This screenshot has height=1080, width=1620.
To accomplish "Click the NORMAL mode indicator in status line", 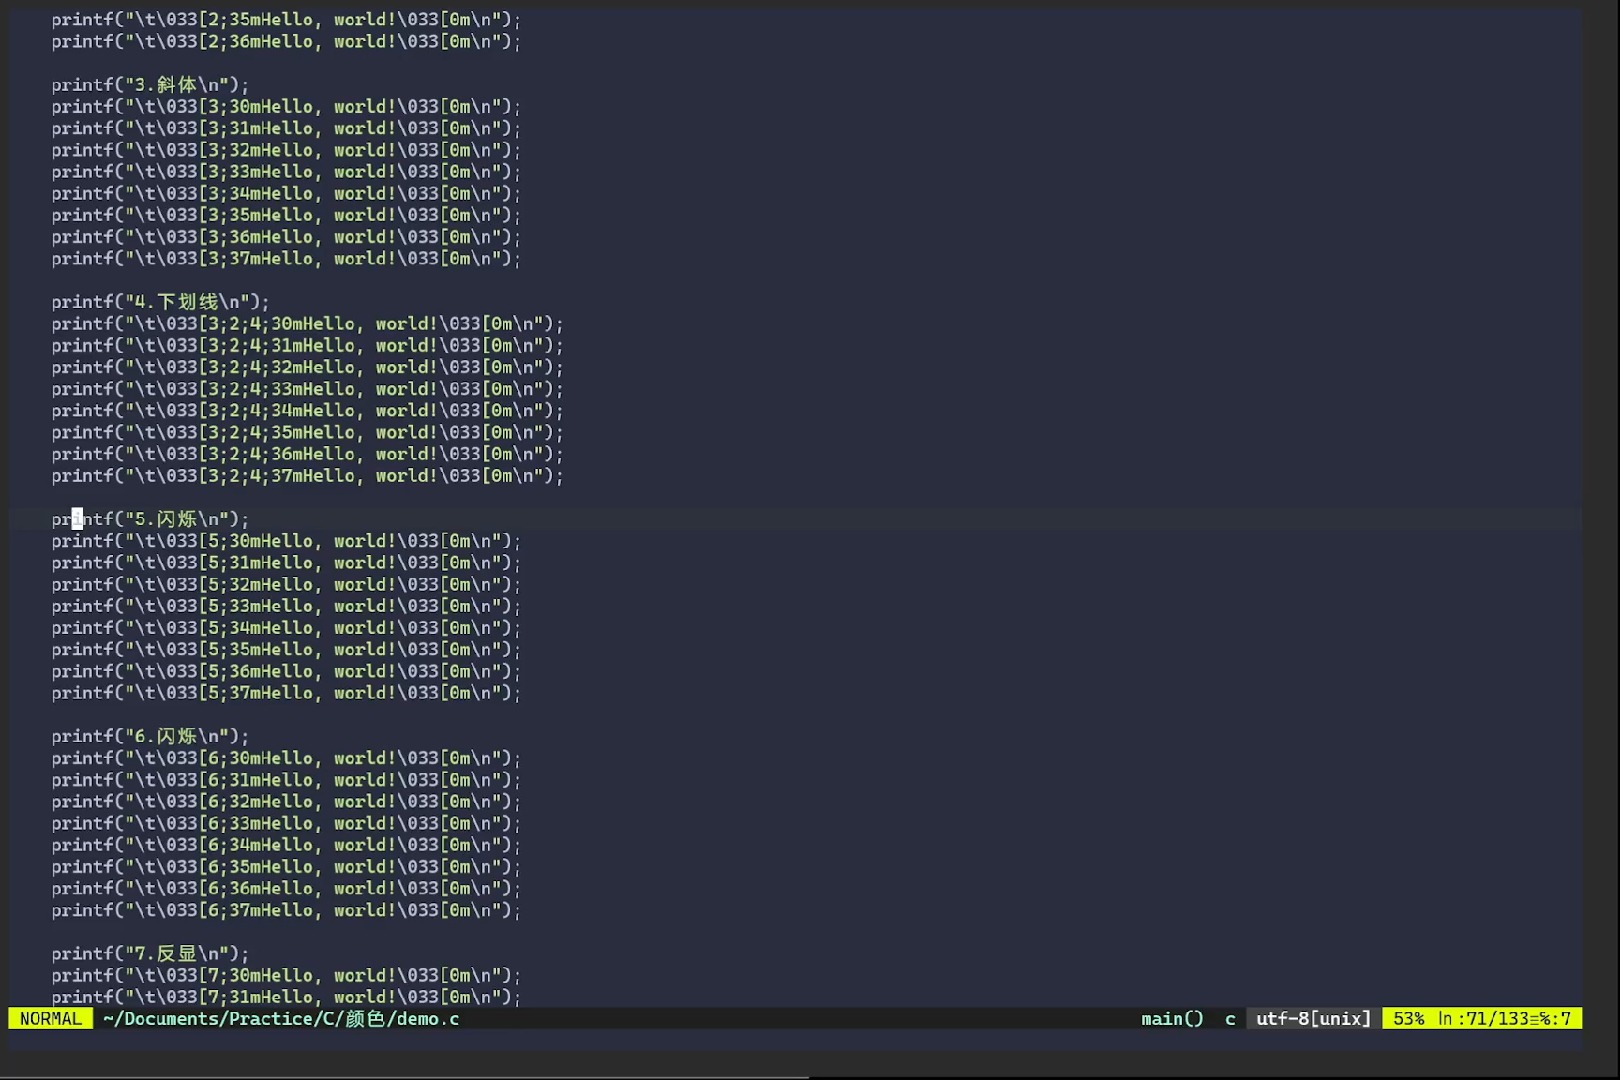I will [50, 1018].
